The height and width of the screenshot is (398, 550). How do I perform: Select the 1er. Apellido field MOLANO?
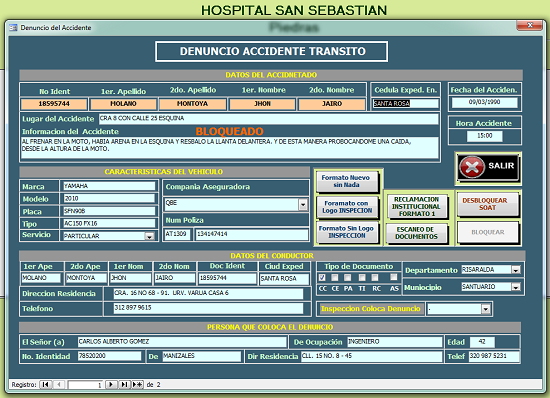click(123, 104)
